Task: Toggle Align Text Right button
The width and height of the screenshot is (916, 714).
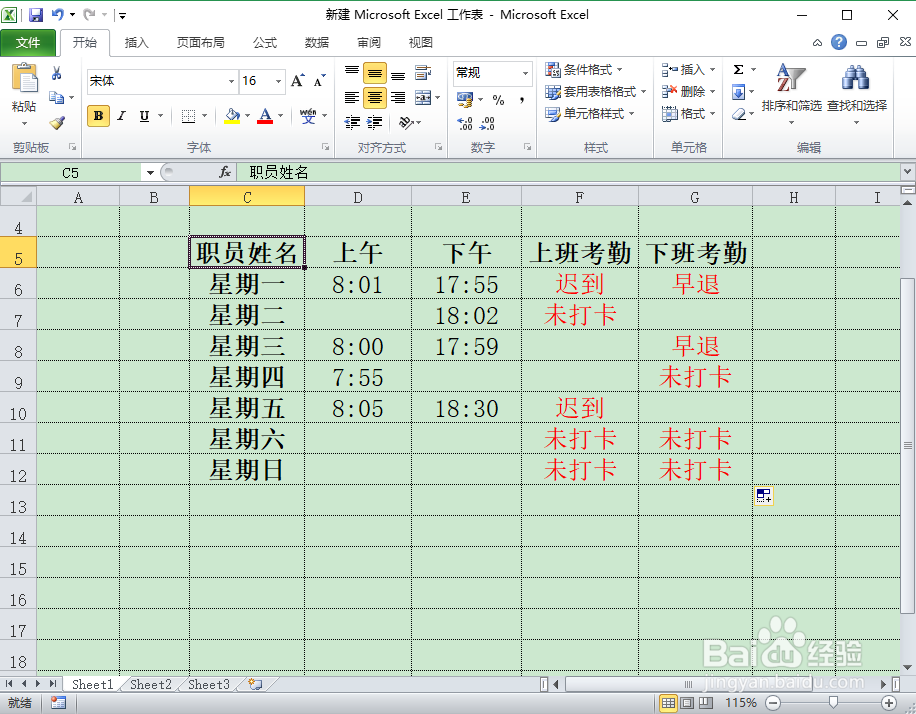Action: point(398,98)
